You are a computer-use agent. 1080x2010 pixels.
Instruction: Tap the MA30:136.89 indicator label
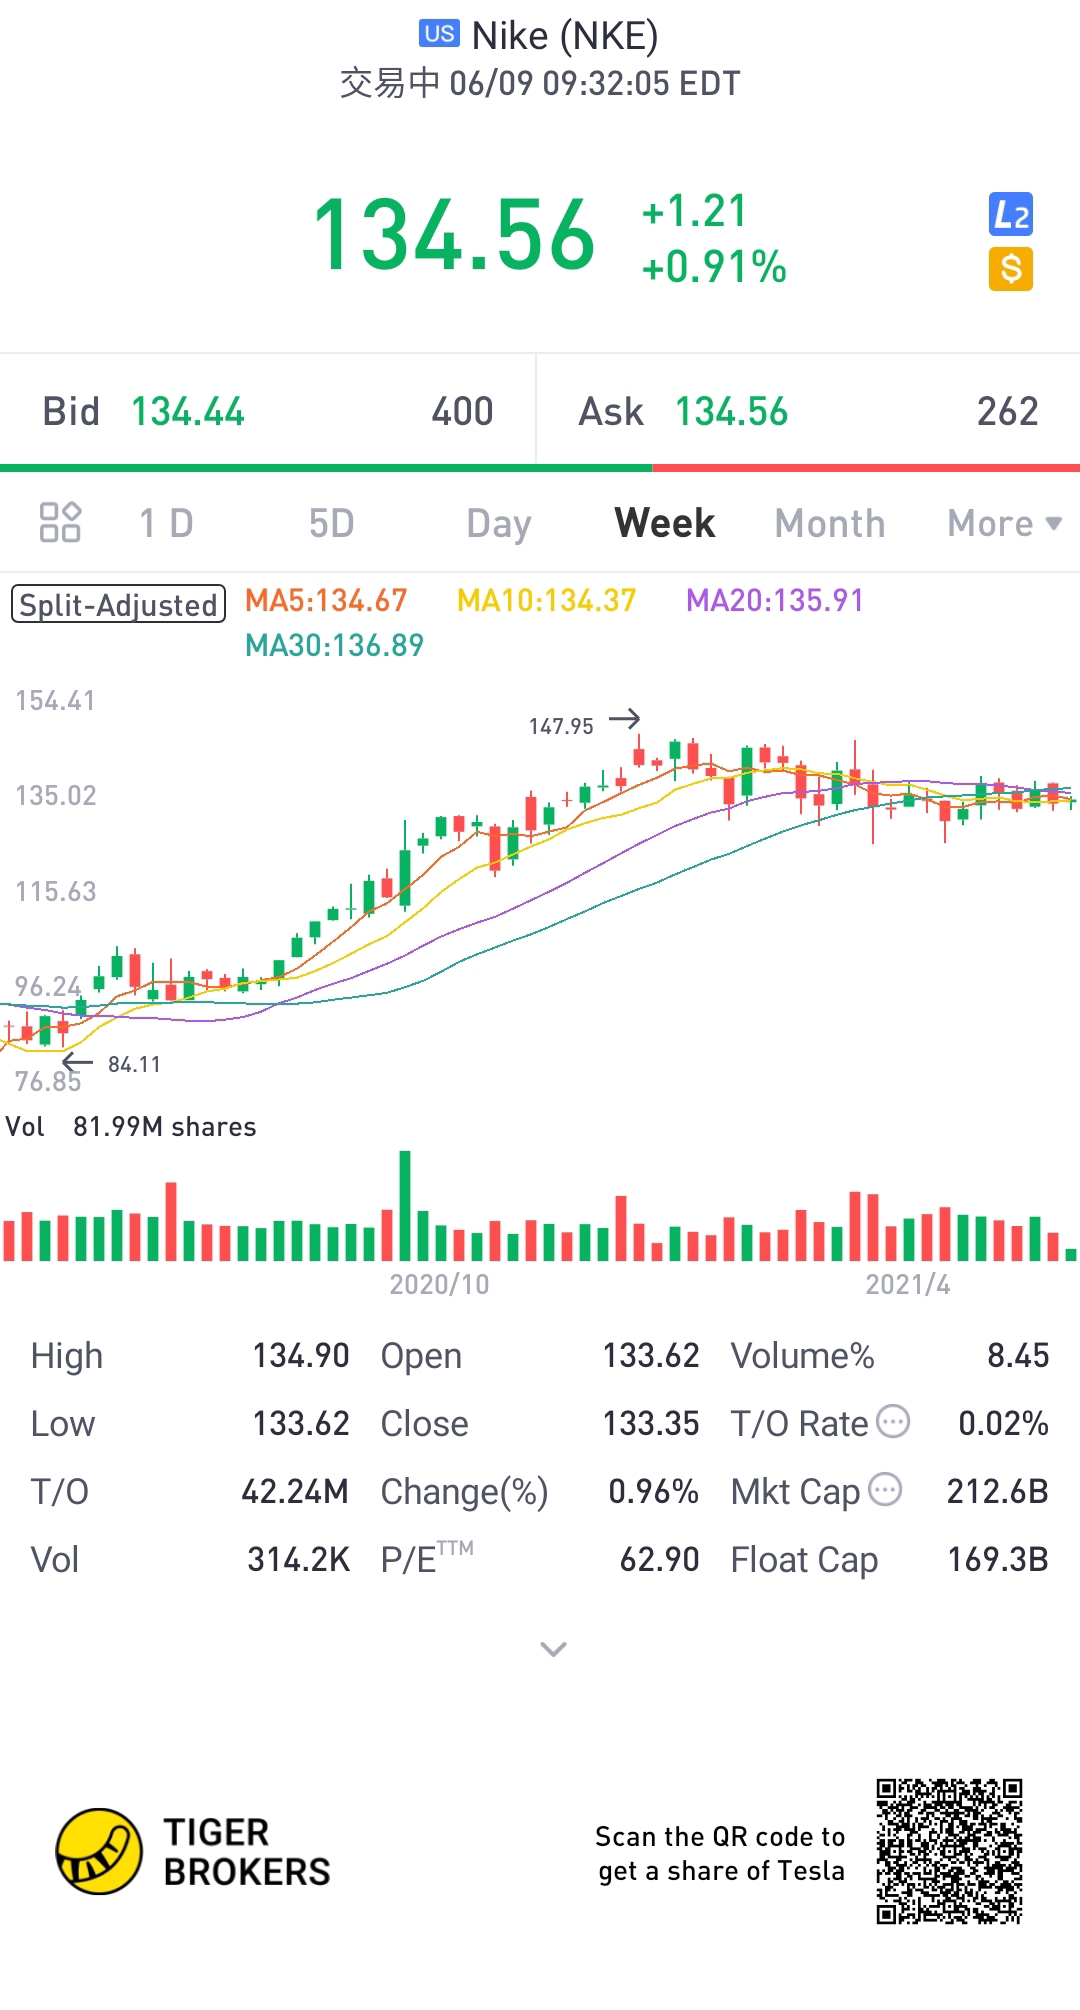pyautogui.click(x=334, y=645)
